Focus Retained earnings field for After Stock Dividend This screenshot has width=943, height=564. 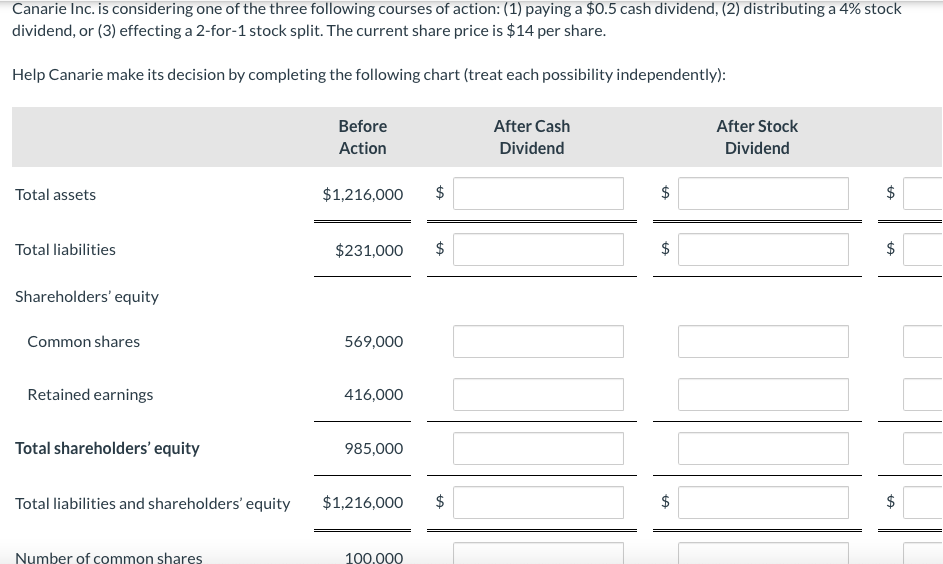[x=763, y=394]
